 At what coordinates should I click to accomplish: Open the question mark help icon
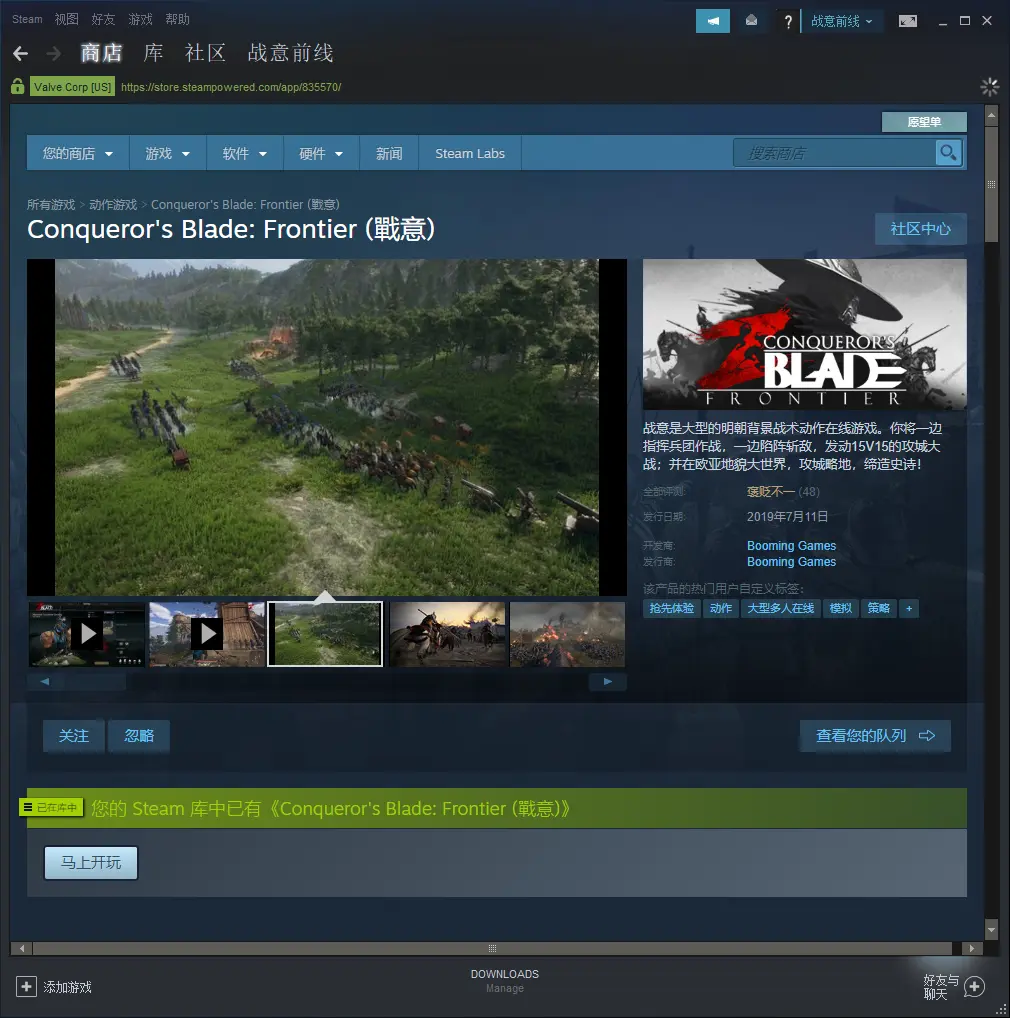[x=787, y=21]
